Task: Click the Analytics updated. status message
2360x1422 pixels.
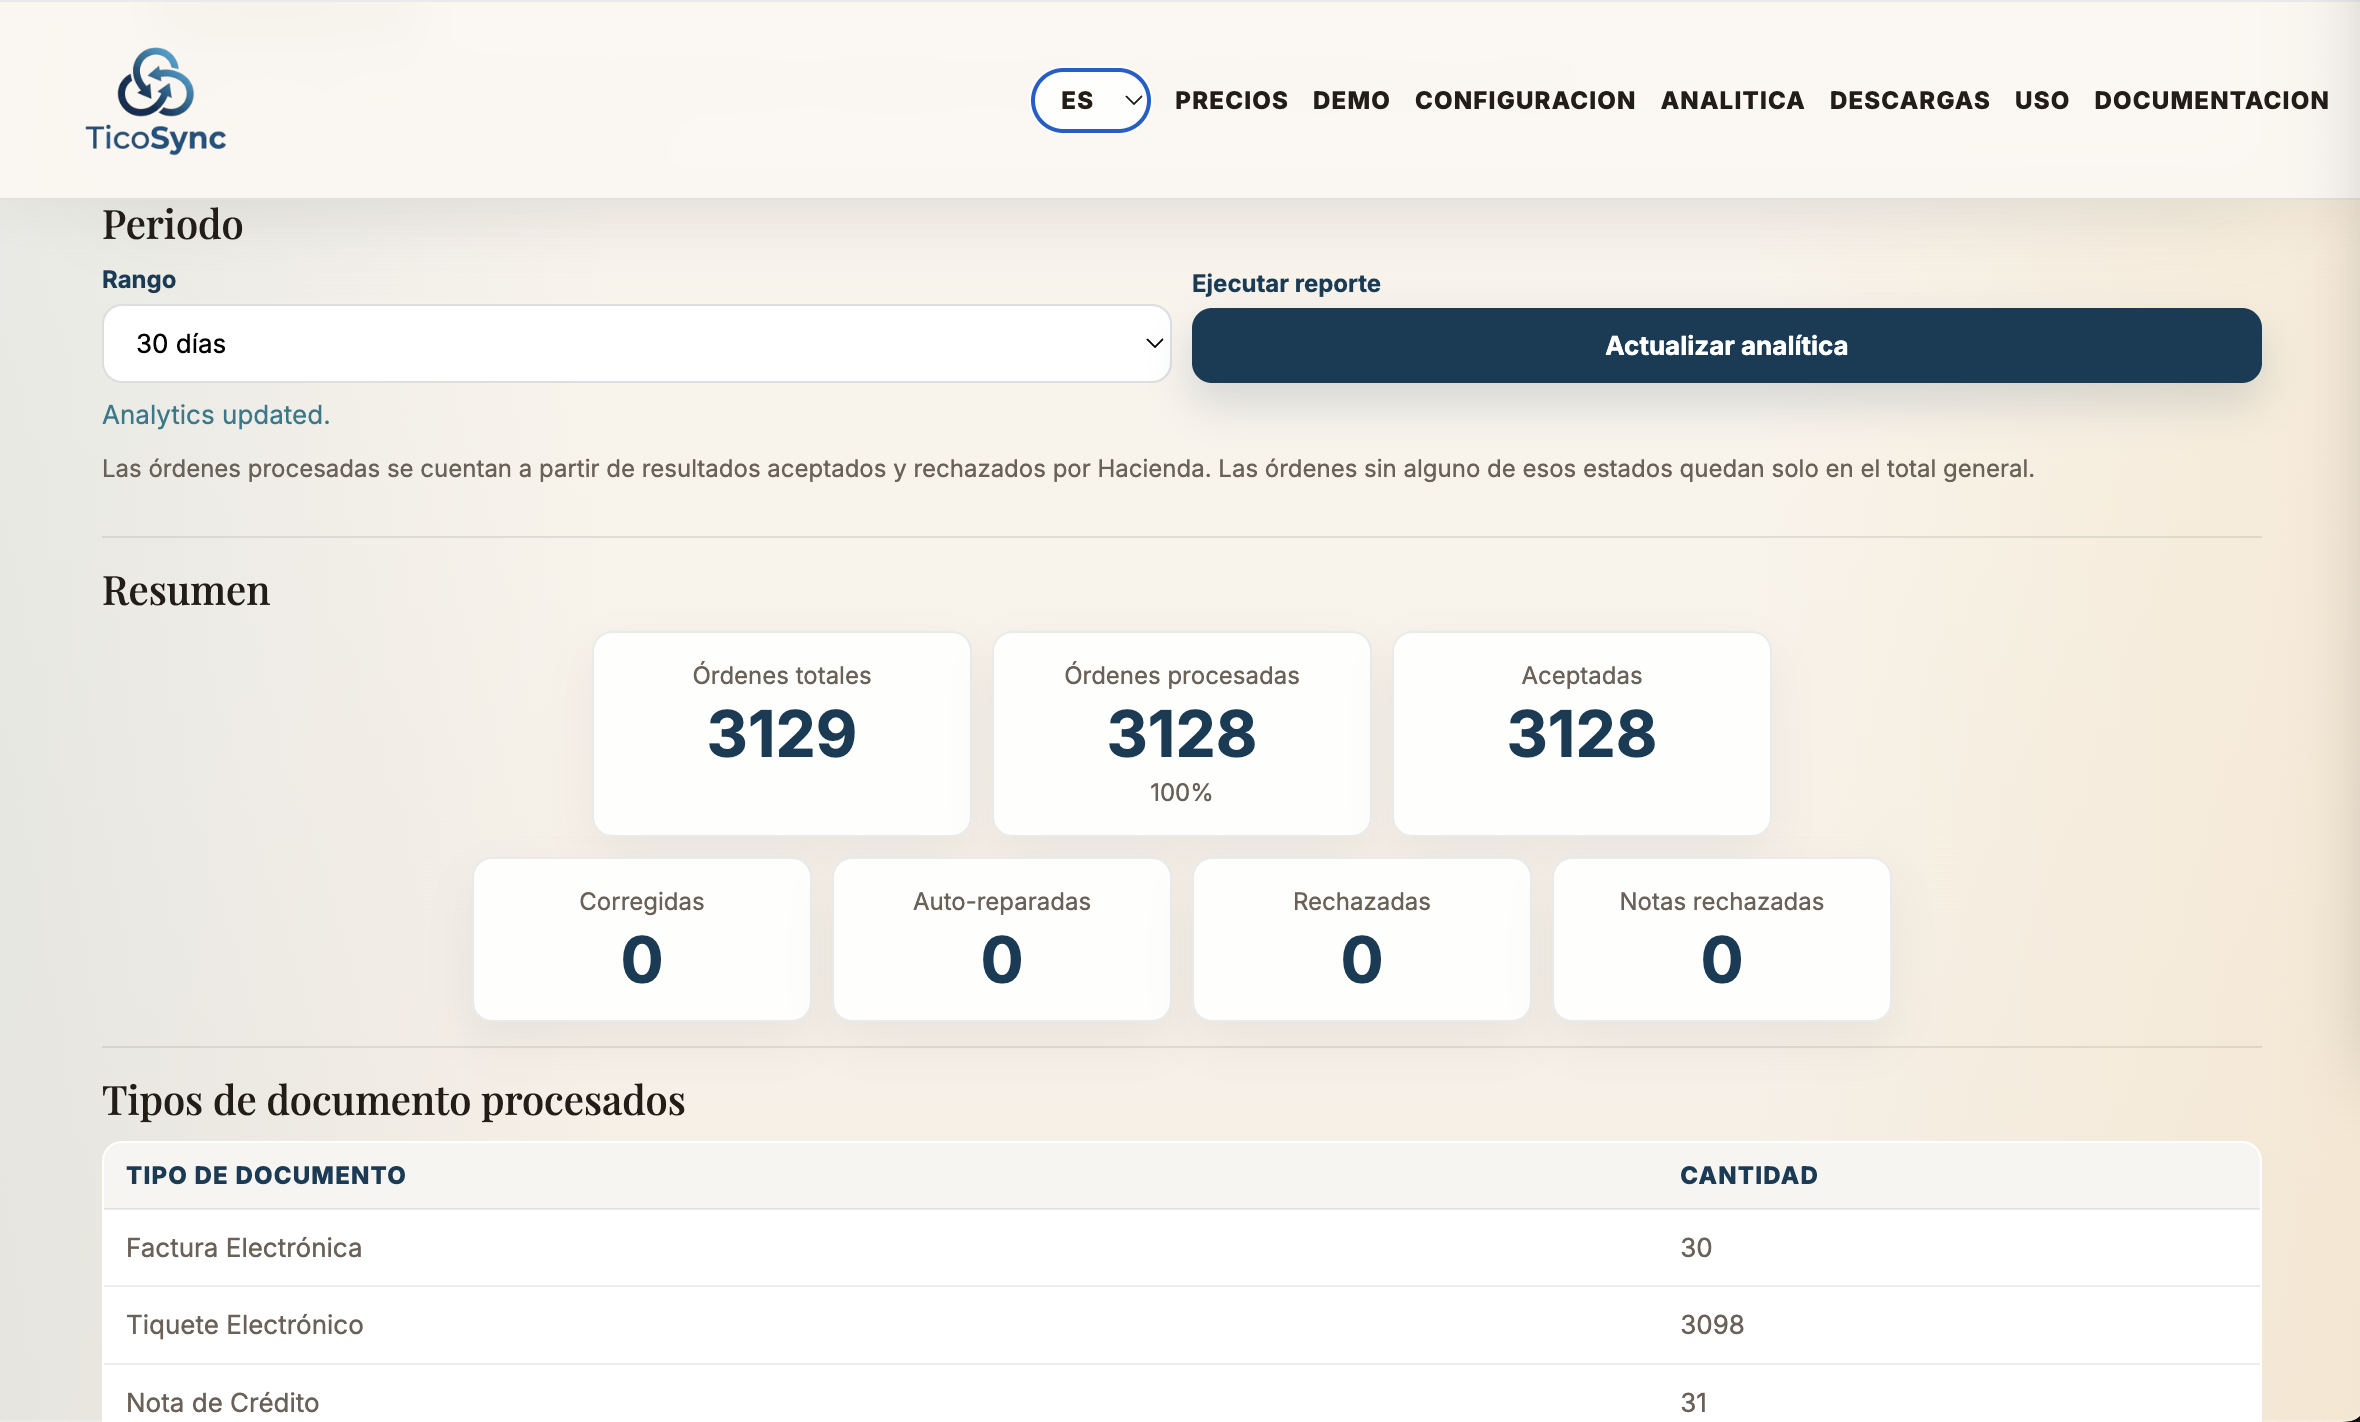Action: tap(216, 415)
